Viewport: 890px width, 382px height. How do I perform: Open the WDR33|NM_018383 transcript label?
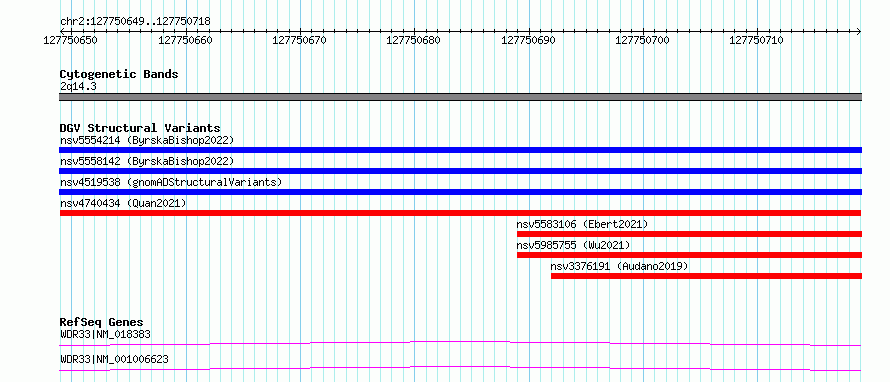tap(105, 334)
